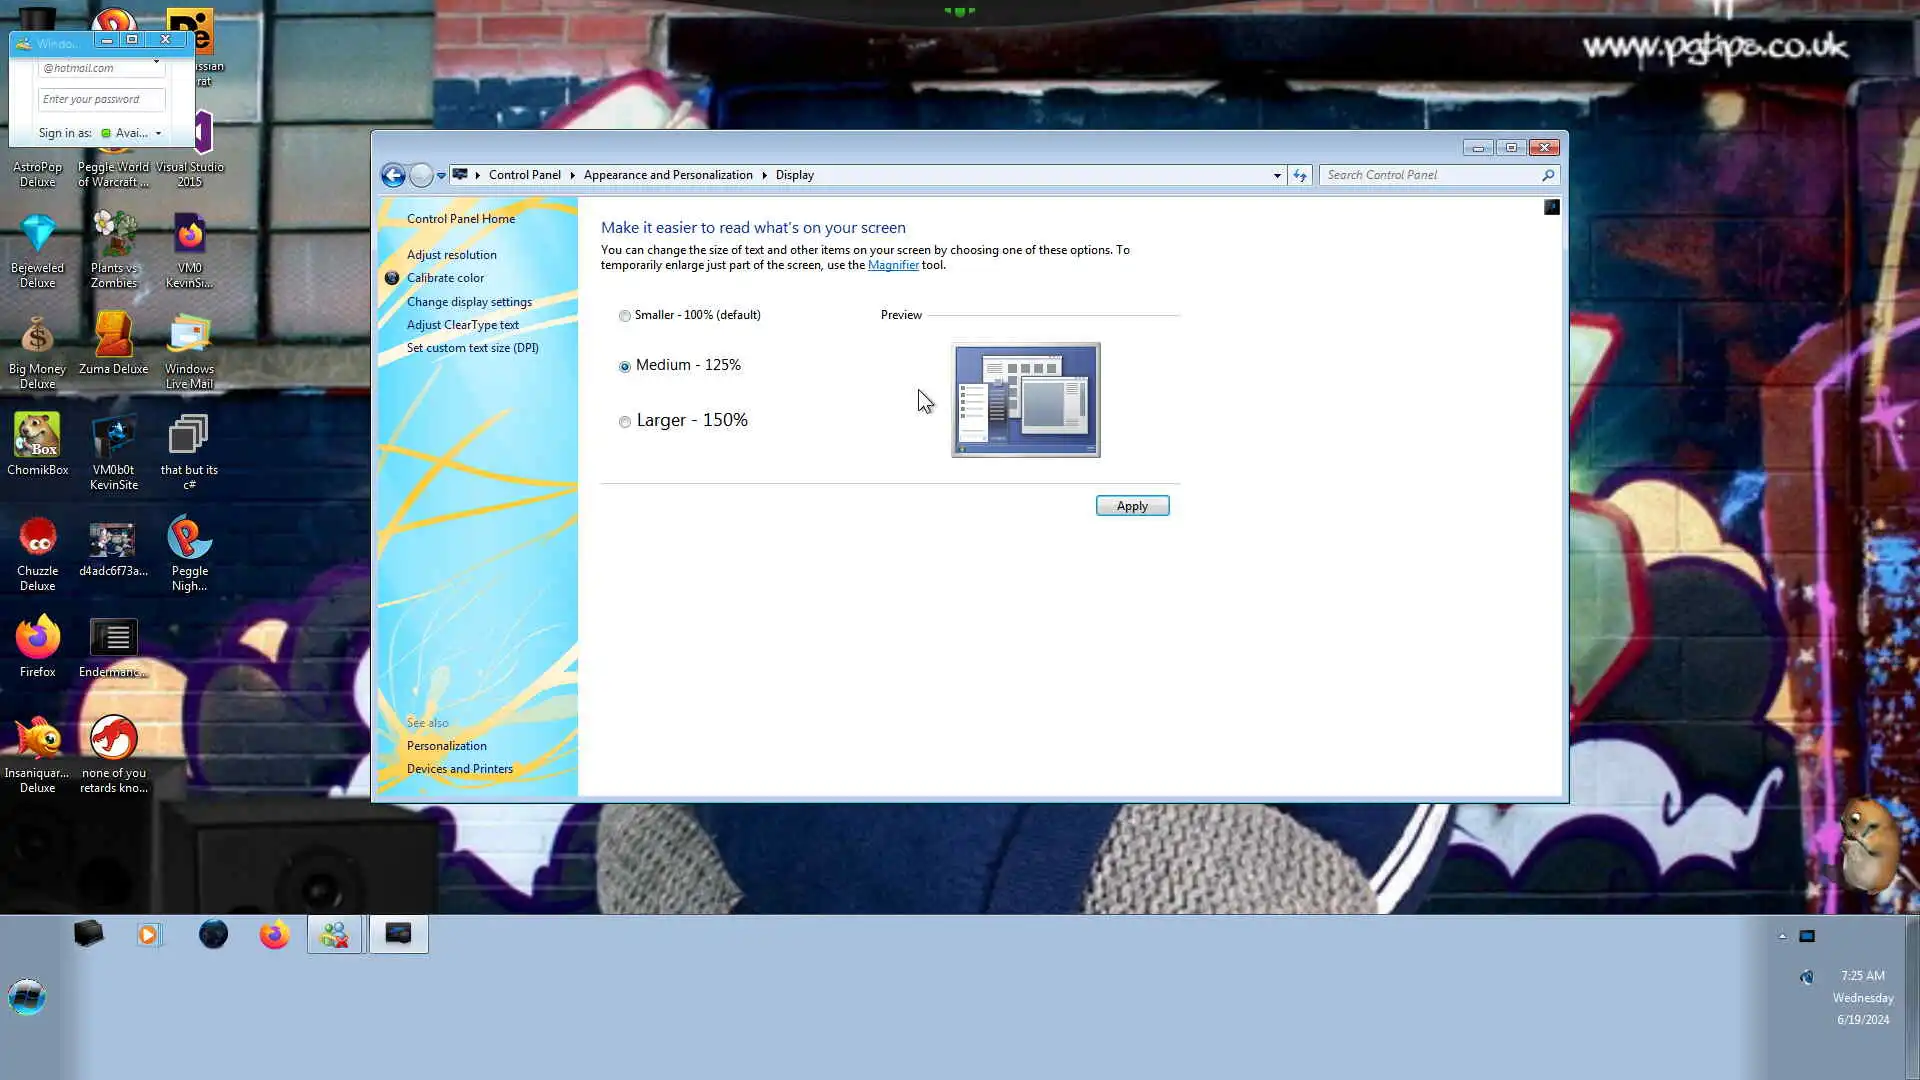The height and width of the screenshot is (1080, 1920).
Task: Click the refresh icon beside address bar
Action: [x=1299, y=175]
